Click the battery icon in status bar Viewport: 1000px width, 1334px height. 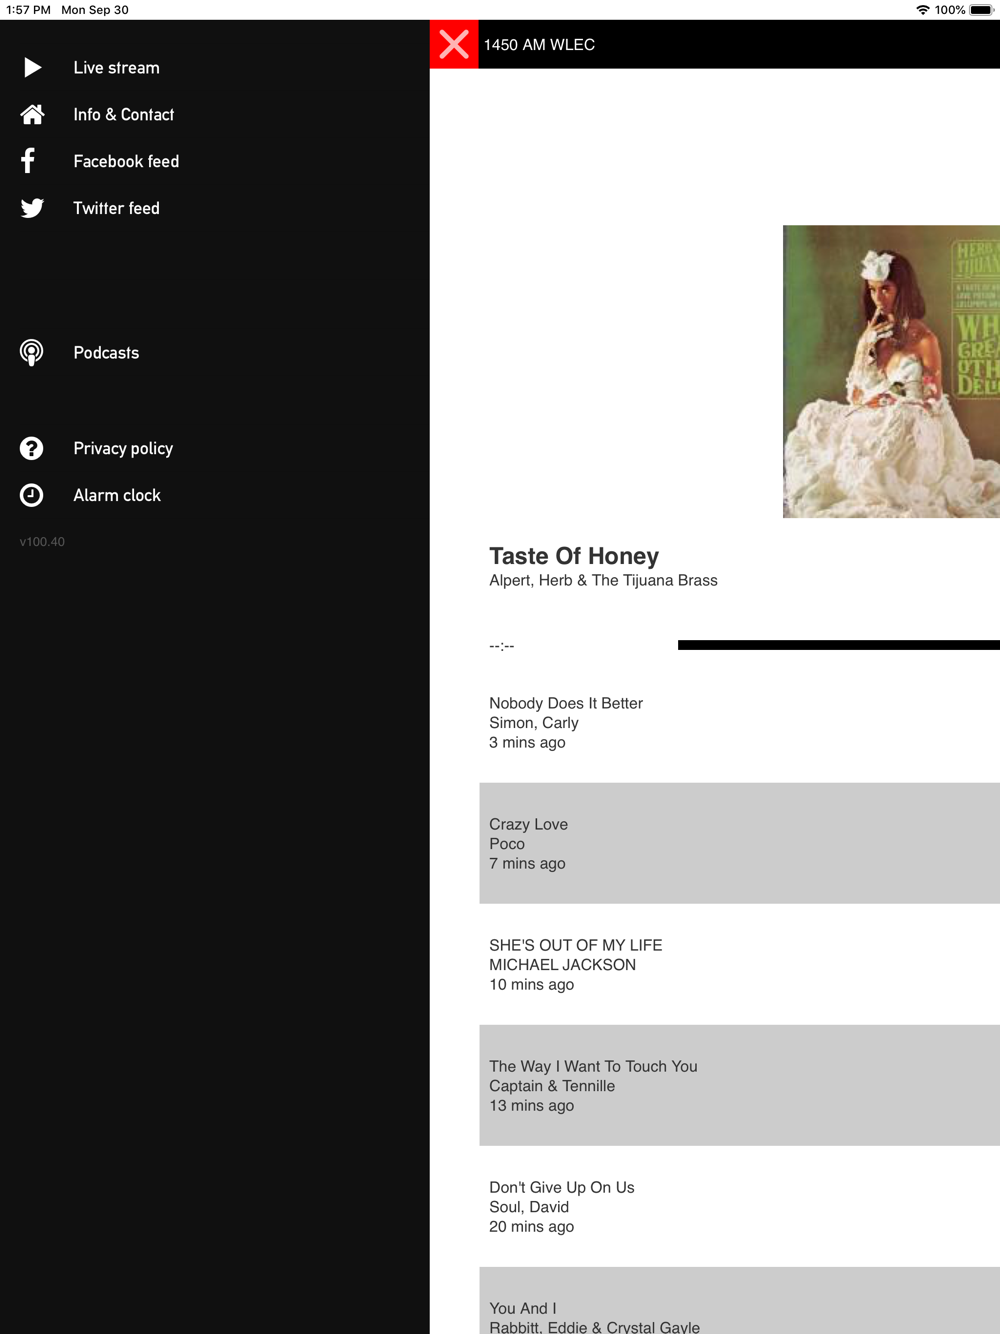981,10
